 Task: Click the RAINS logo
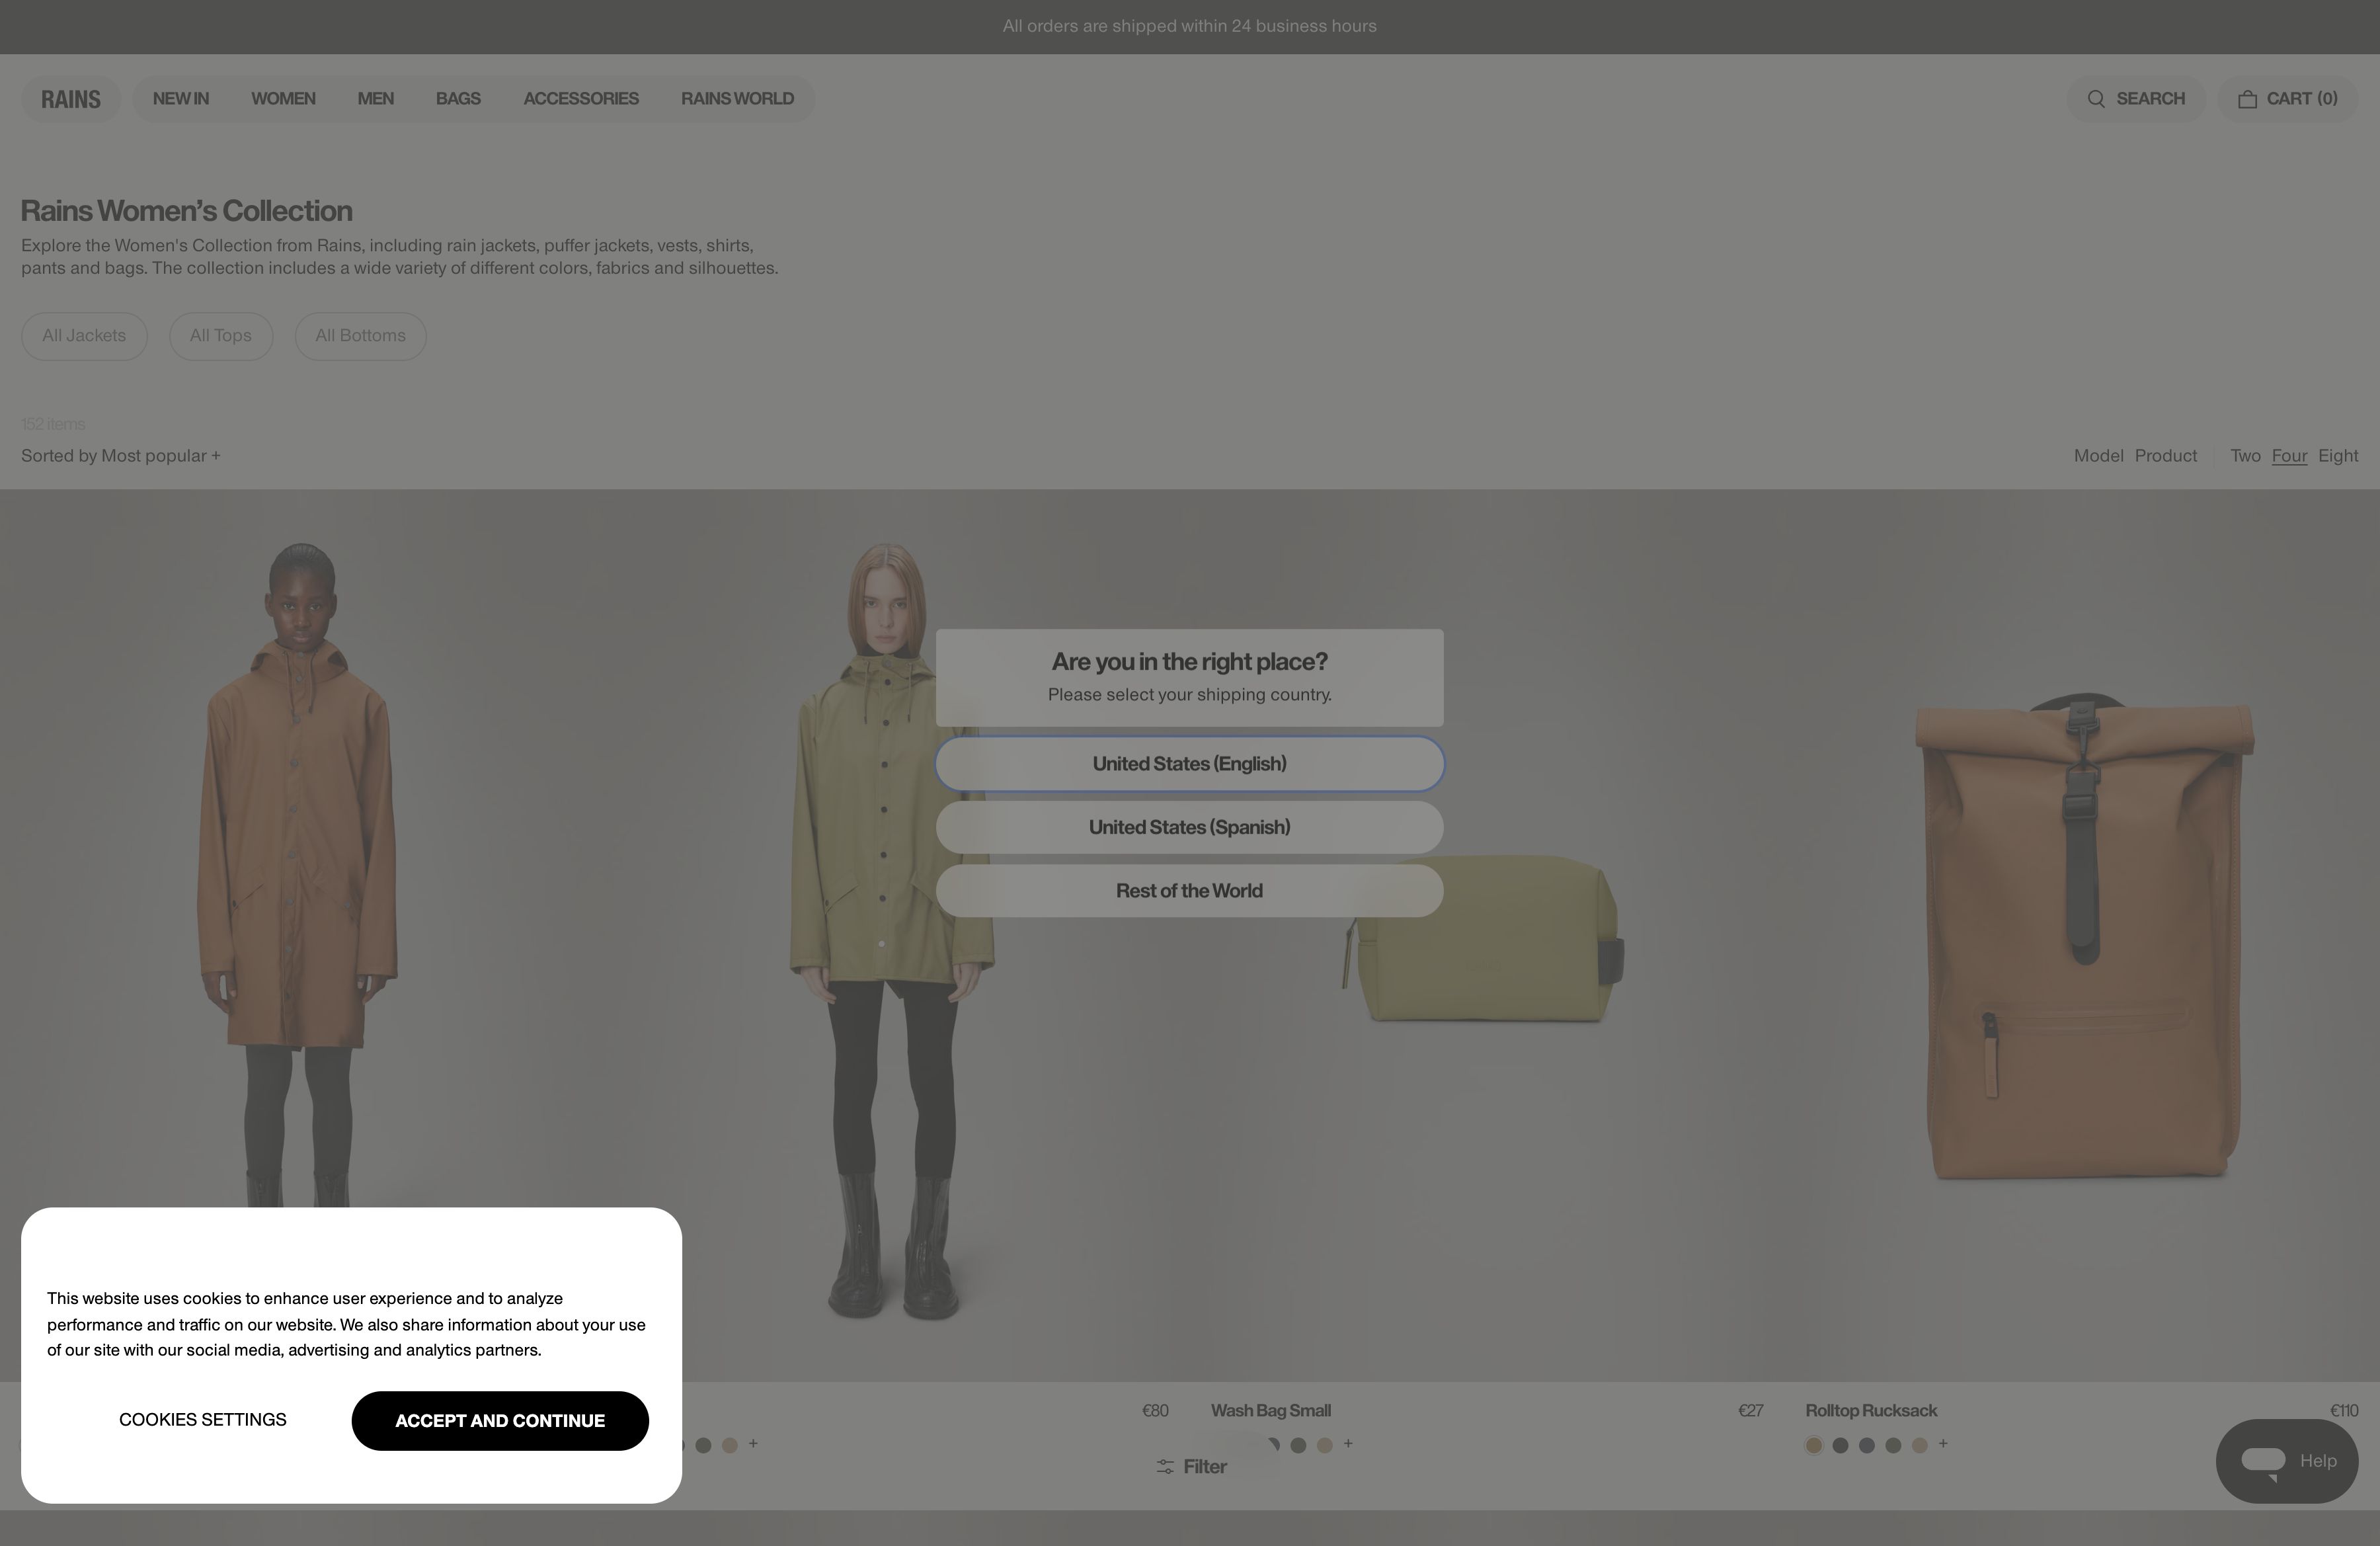pyautogui.click(x=70, y=99)
